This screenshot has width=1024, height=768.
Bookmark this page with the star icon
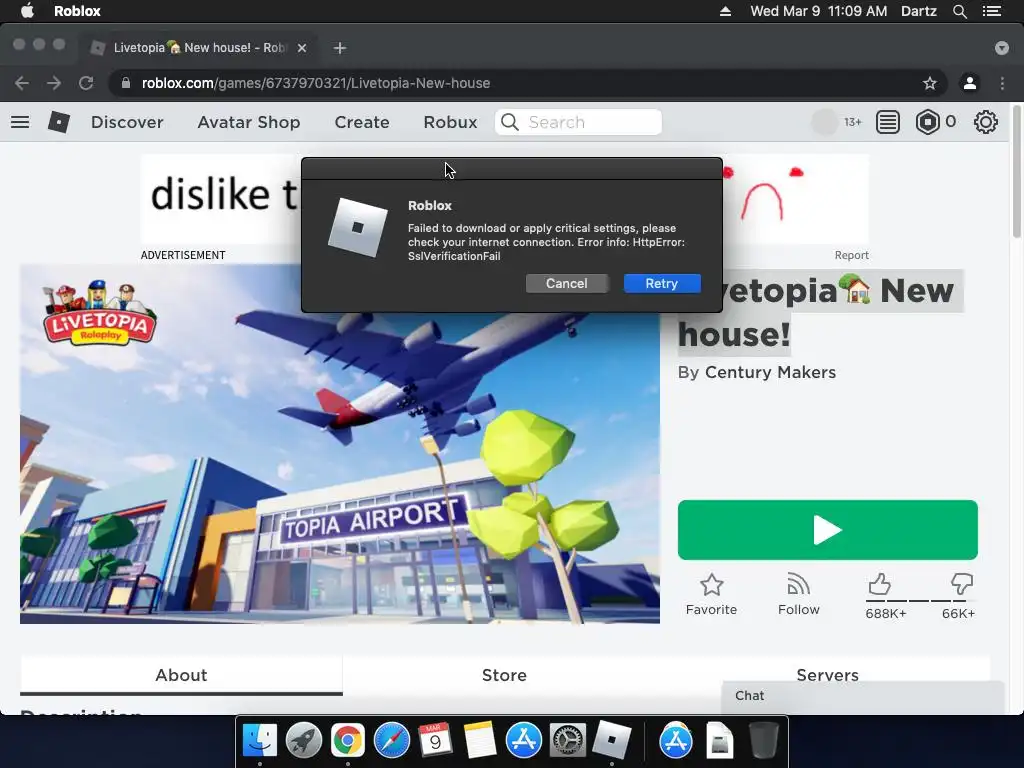pos(929,83)
